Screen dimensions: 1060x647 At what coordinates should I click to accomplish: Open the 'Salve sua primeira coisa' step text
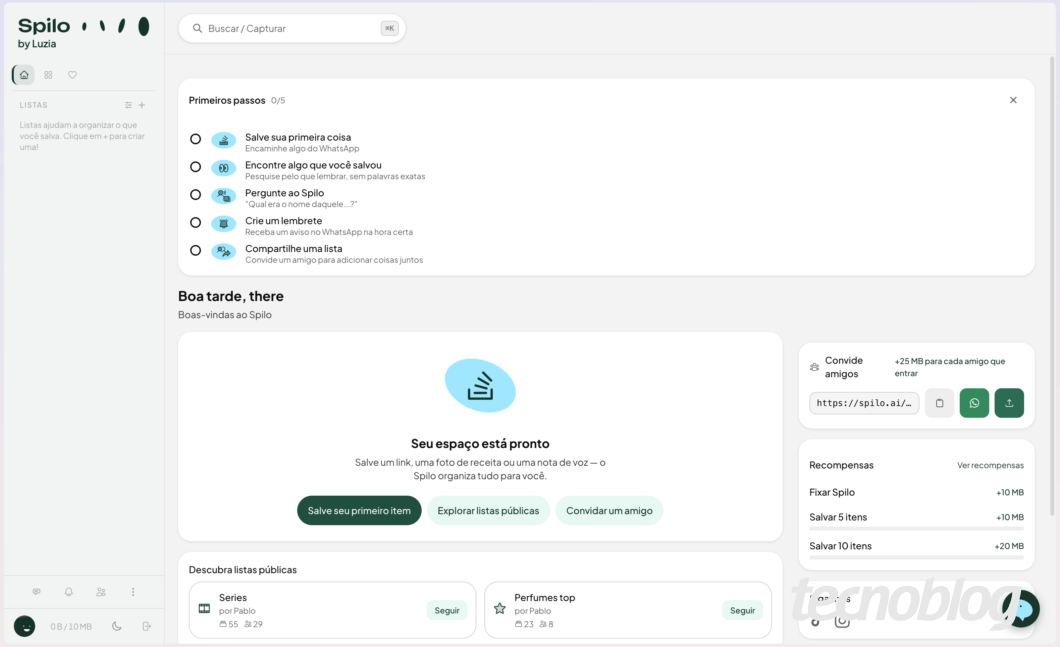point(298,137)
